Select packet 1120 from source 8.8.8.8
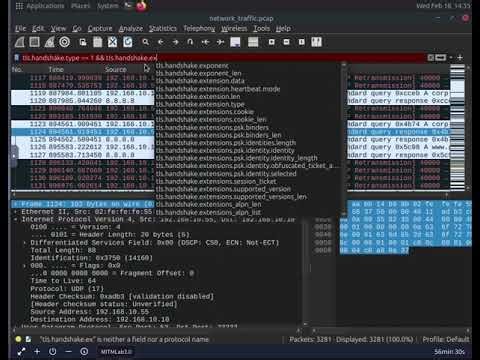 [x=83, y=101]
